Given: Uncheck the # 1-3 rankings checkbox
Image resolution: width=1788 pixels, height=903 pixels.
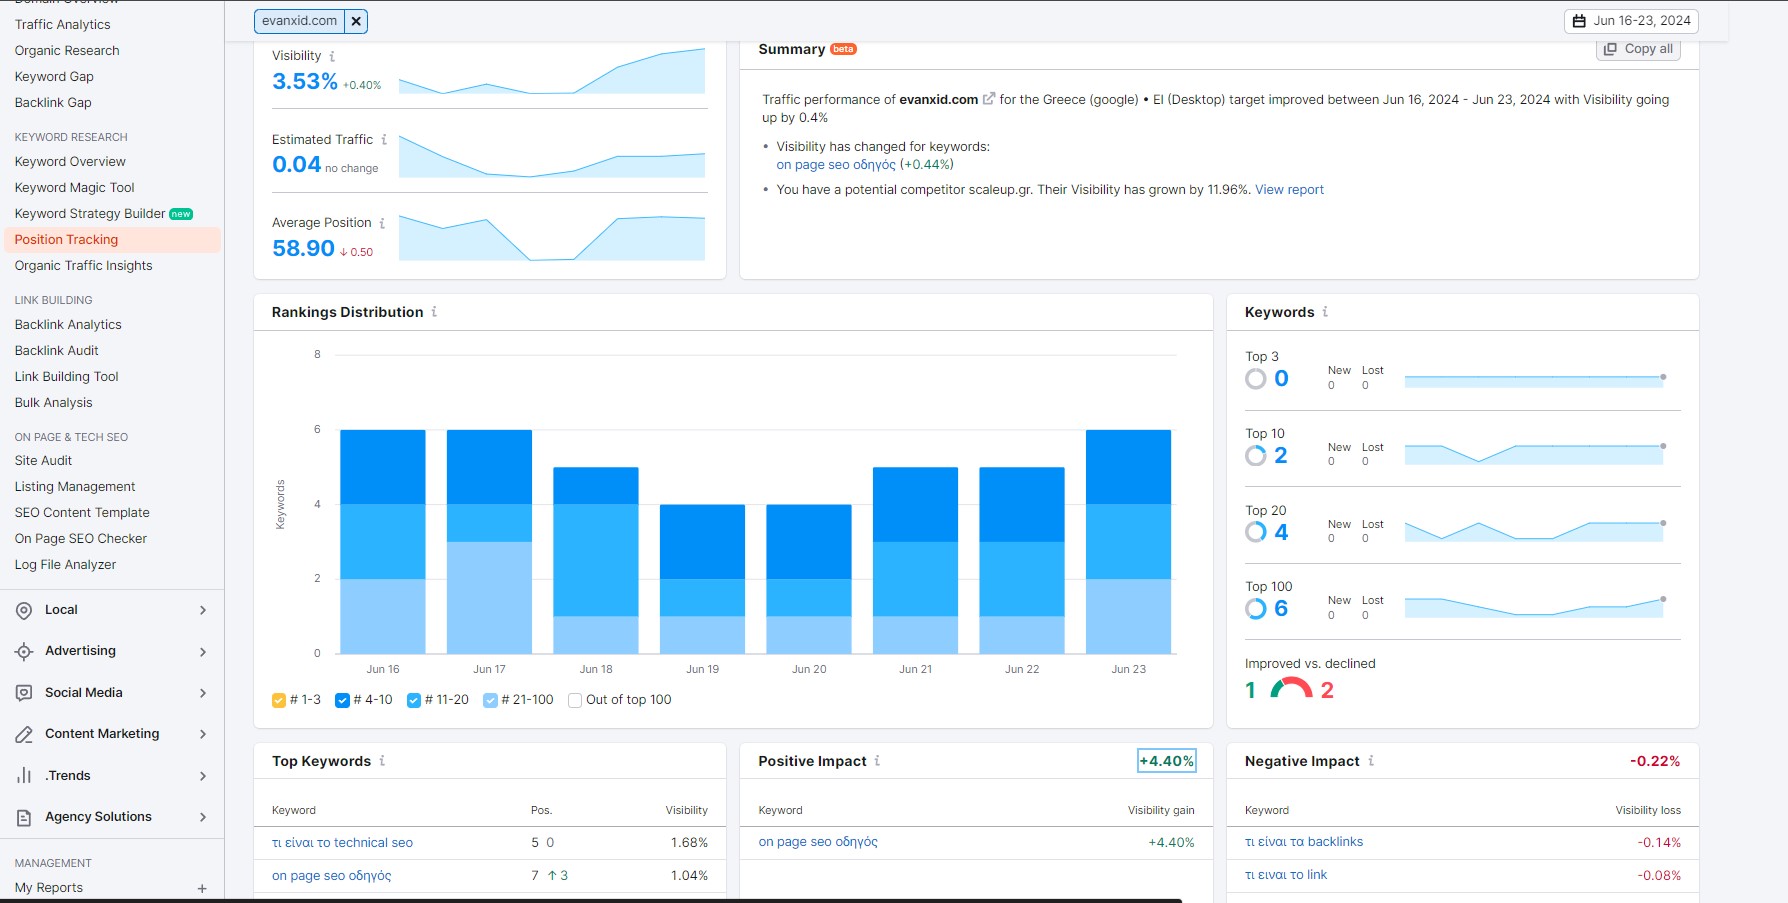Looking at the screenshot, I should click(279, 700).
